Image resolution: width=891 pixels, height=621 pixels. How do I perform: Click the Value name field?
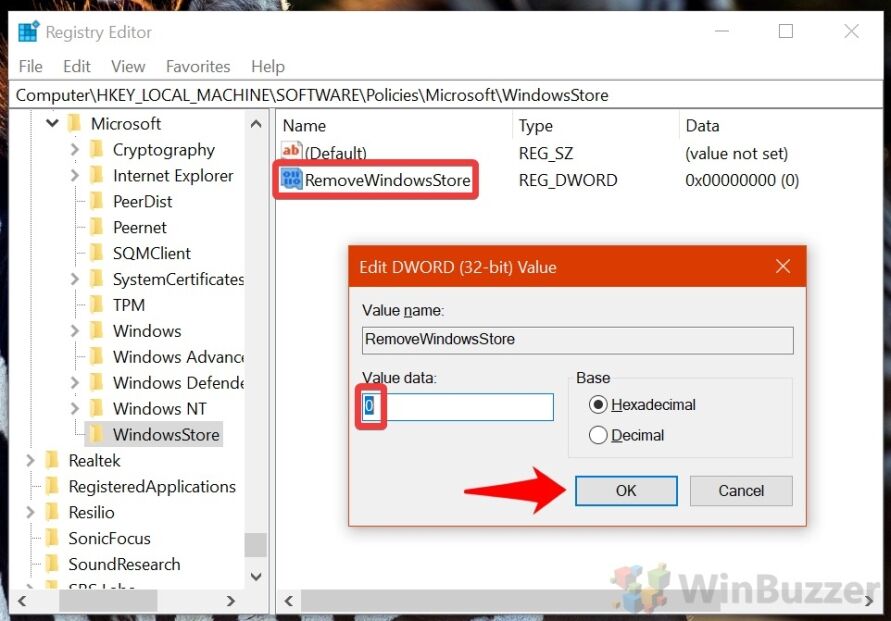(577, 340)
